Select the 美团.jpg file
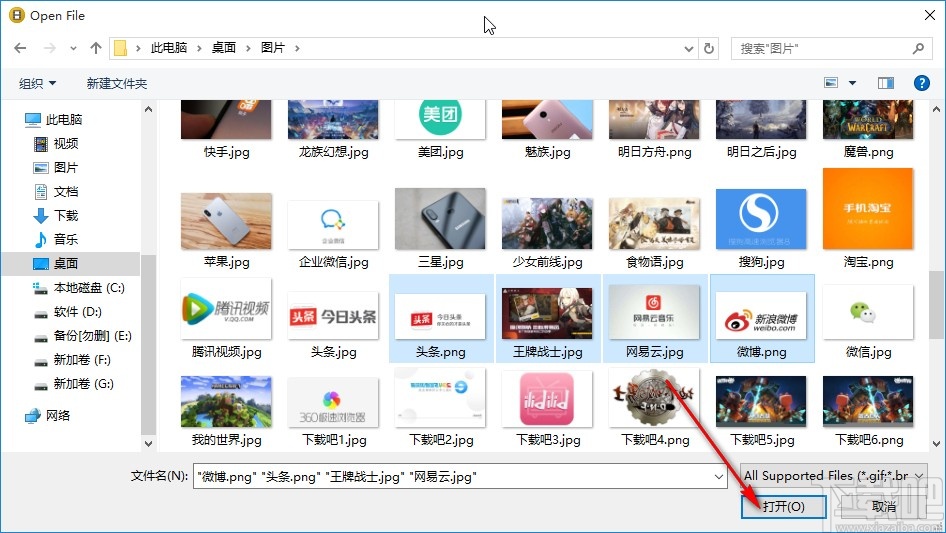946x533 pixels. pos(440,129)
